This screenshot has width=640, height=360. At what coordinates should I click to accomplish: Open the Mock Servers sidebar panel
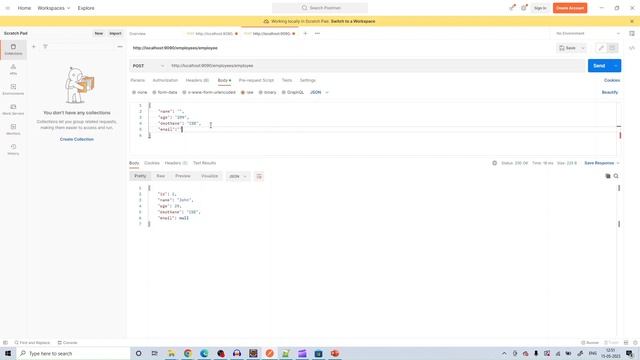(13, 109)
